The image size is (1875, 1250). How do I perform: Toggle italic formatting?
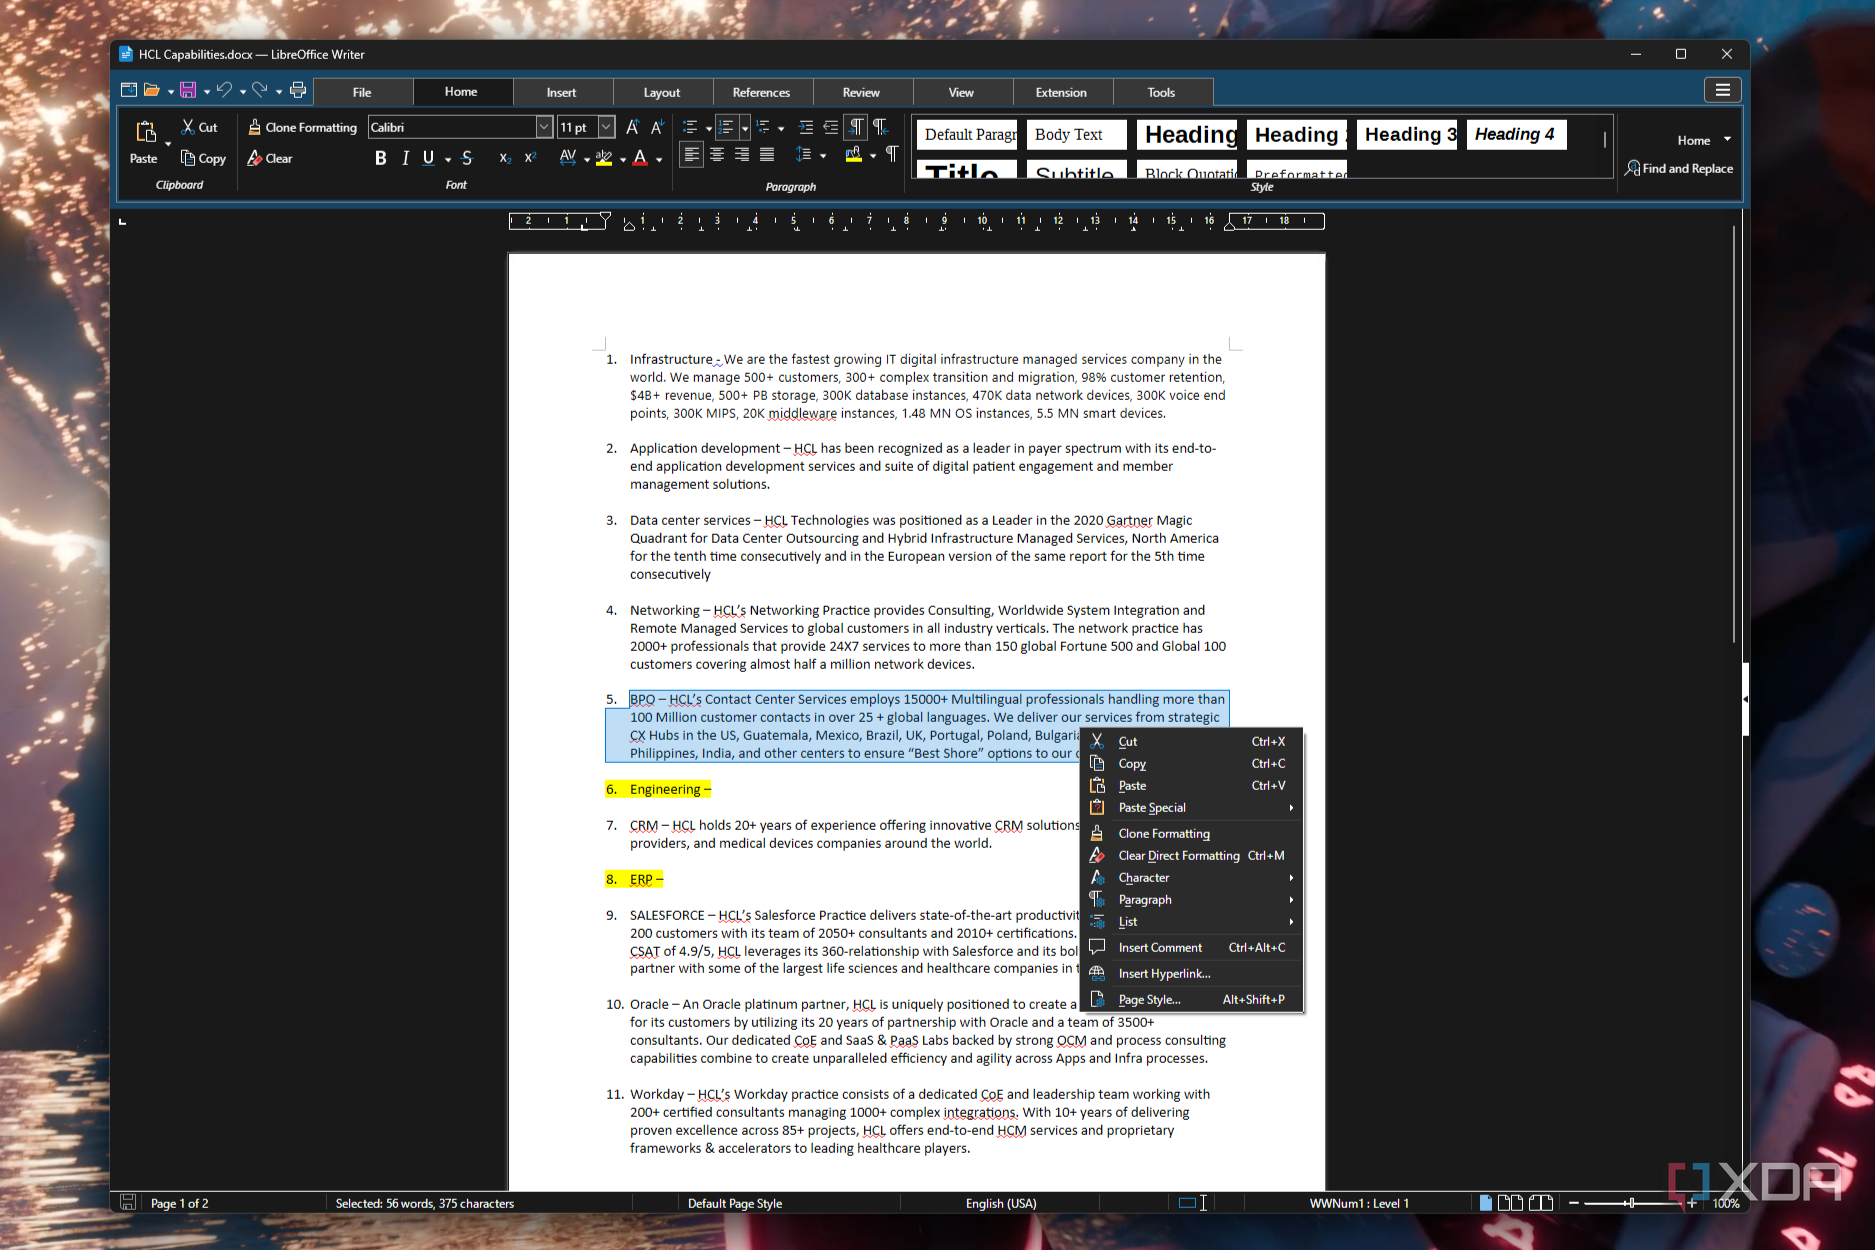point(405,158)
